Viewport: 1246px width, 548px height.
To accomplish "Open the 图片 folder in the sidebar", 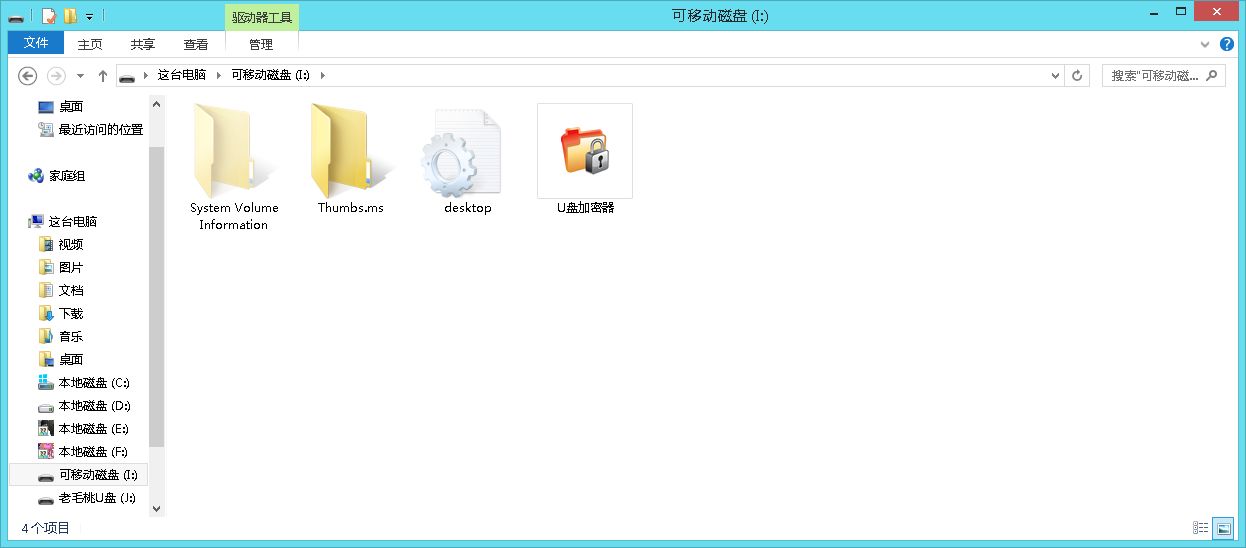I will pyautogui.click(x=71, y=268).
